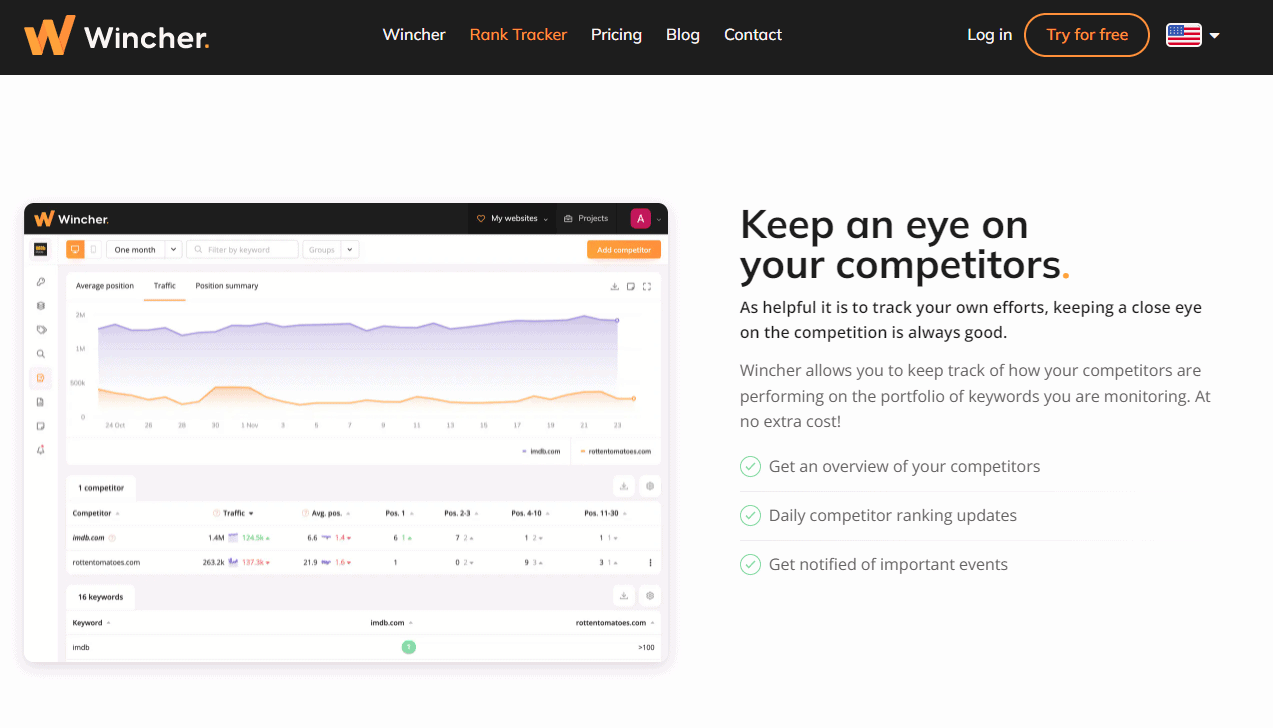The image size is (1273, 728).
Task: Click 'Daily competitor ranking updates' text
Action: coord(892,516)
